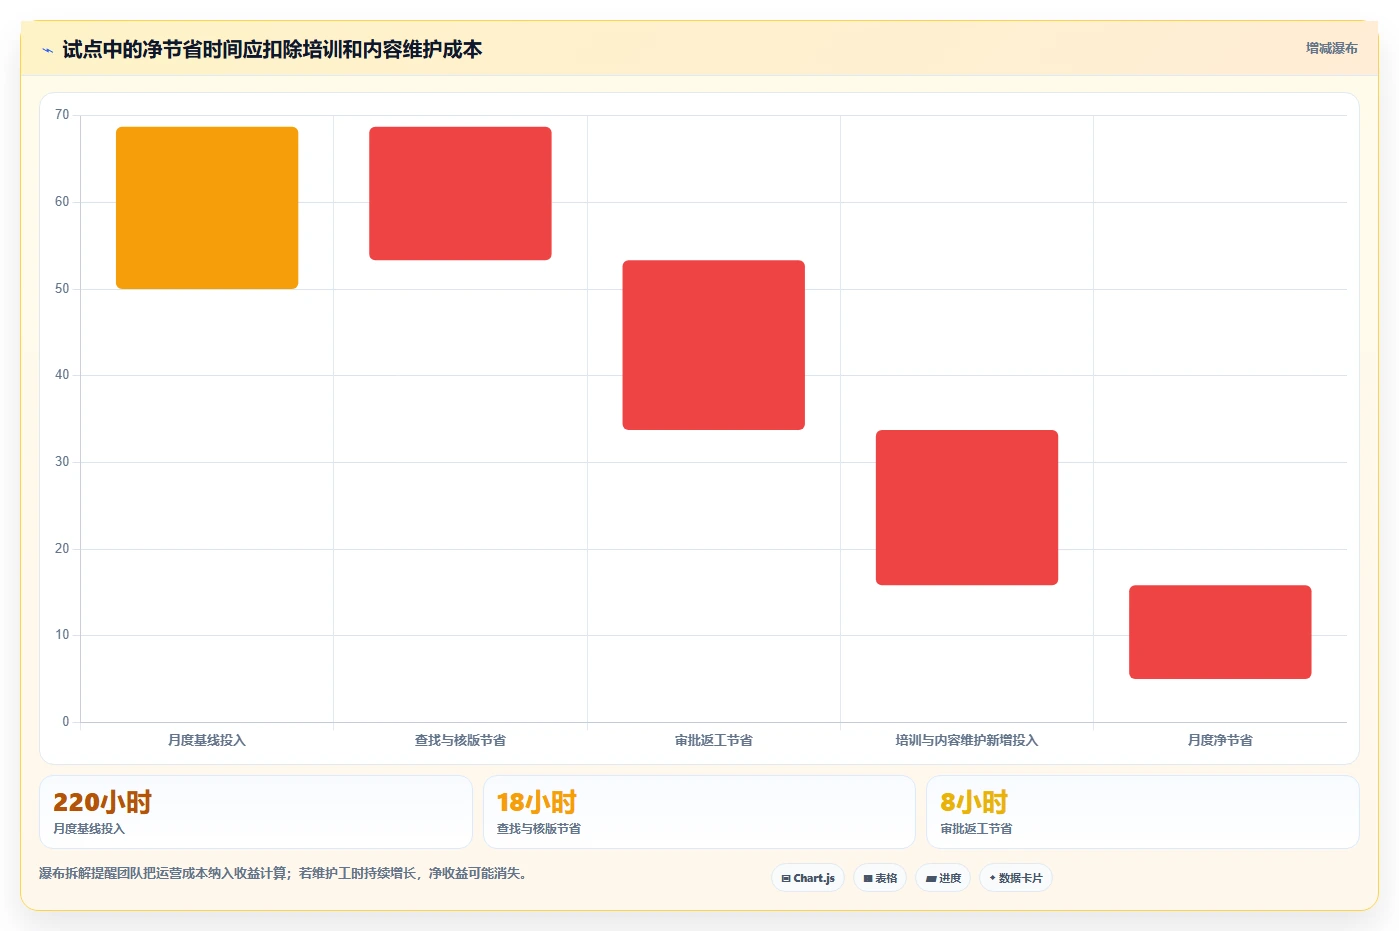The height and width of the screenshot is (931, 1399).
Task: Click y-axis value 70
Action: (62, 115)
